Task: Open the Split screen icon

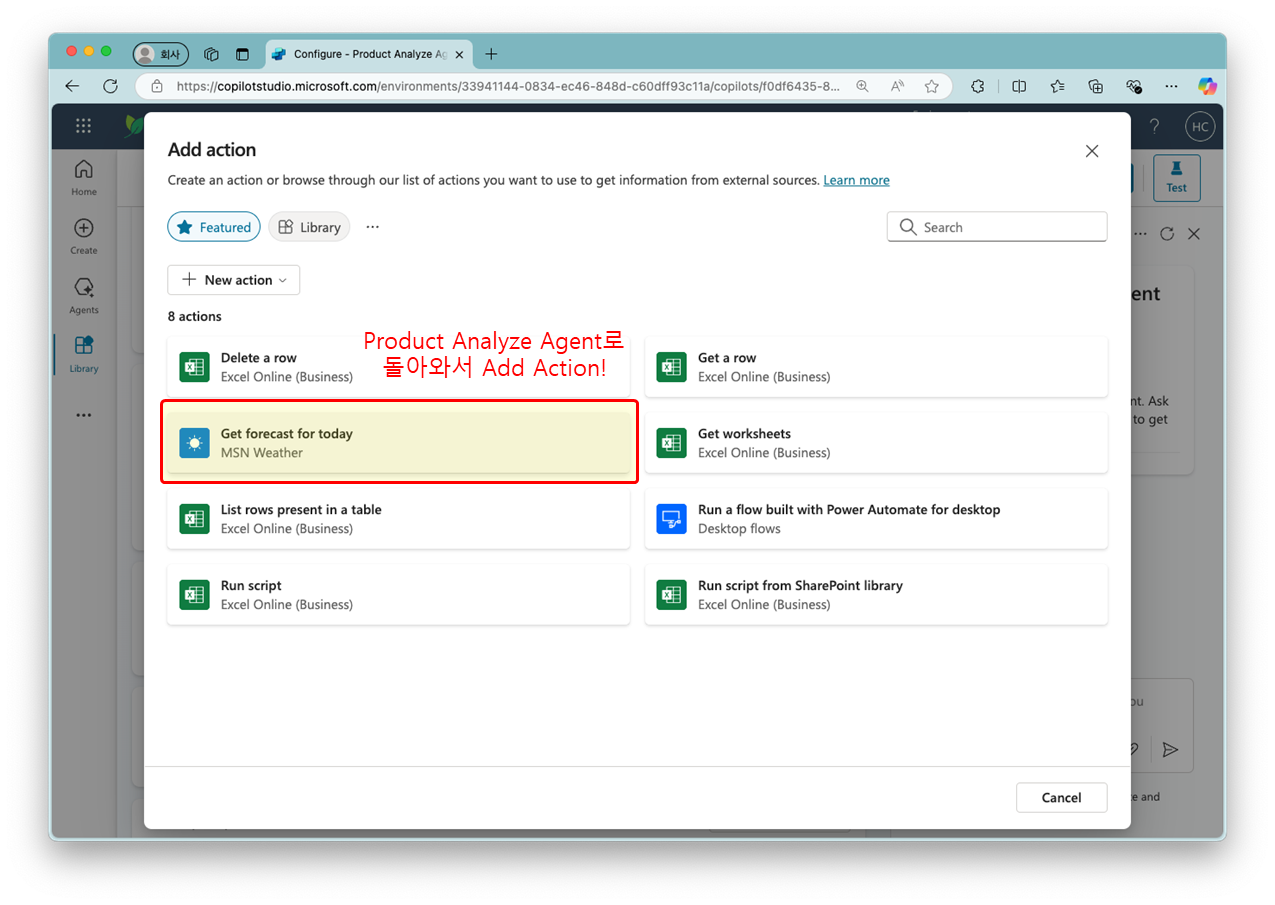Action: (1019, 86)
